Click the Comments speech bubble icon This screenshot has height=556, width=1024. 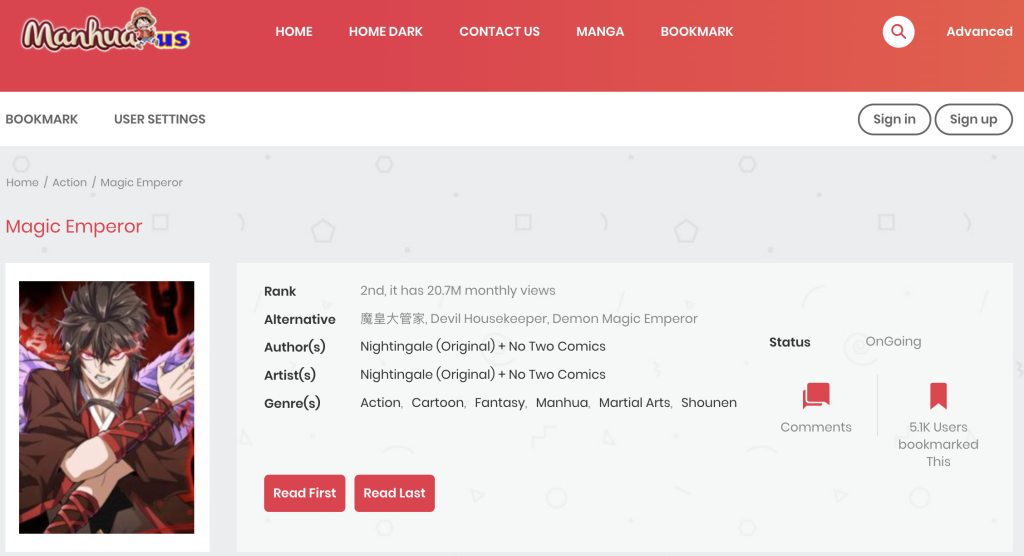(816, 396)
